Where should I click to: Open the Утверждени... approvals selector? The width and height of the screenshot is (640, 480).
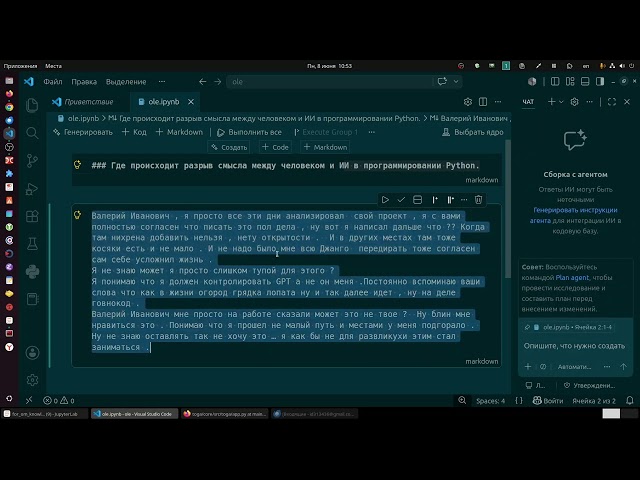(589, 385)
